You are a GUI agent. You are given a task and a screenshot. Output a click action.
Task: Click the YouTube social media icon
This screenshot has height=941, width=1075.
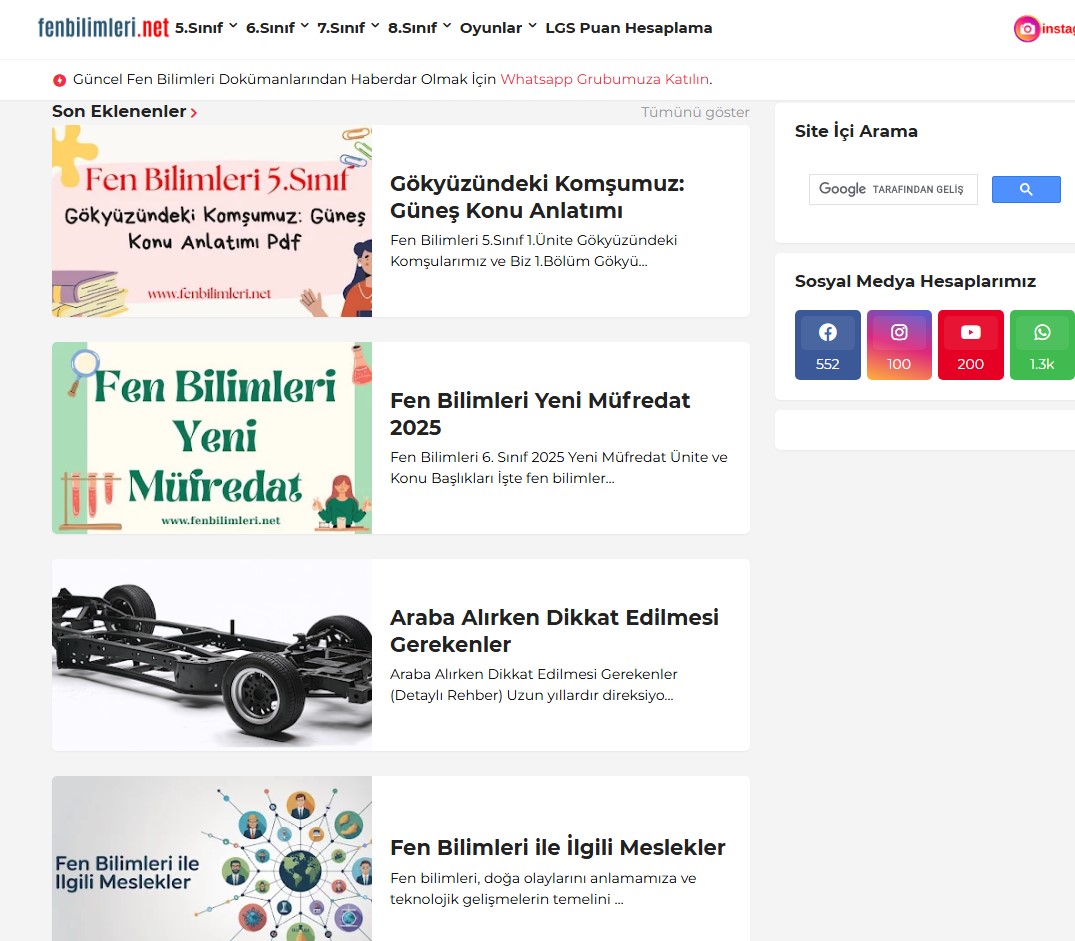970,334
